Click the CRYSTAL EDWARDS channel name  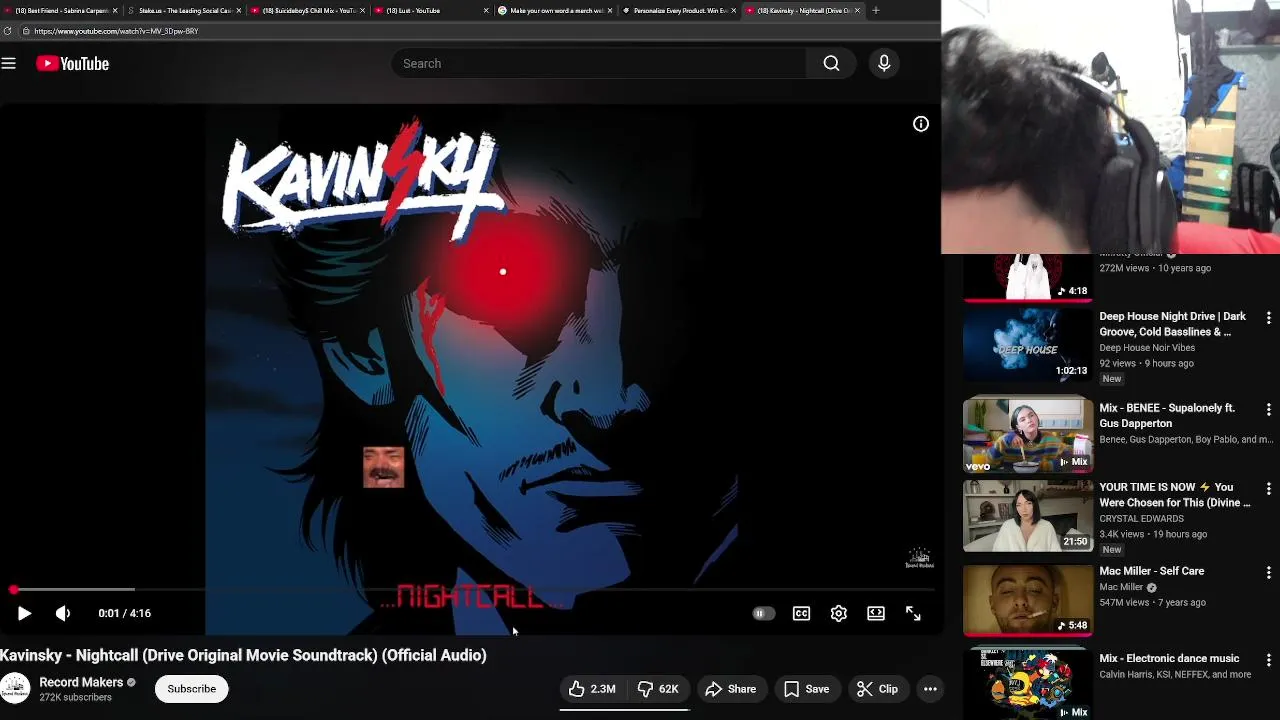pyautogui.click(x=1141, y=519)
